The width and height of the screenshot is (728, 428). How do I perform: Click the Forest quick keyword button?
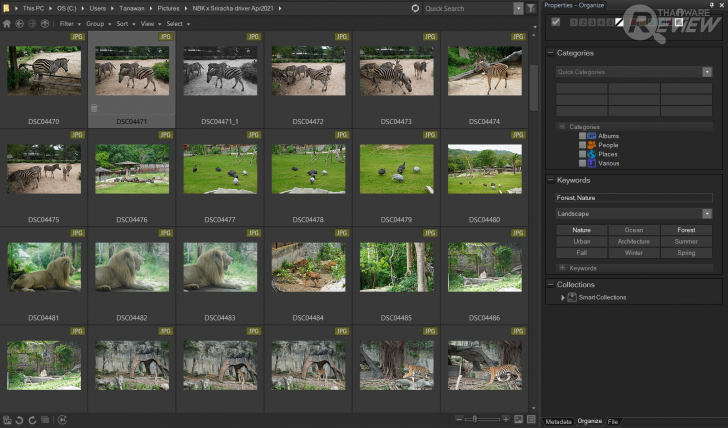coord(686,230)
